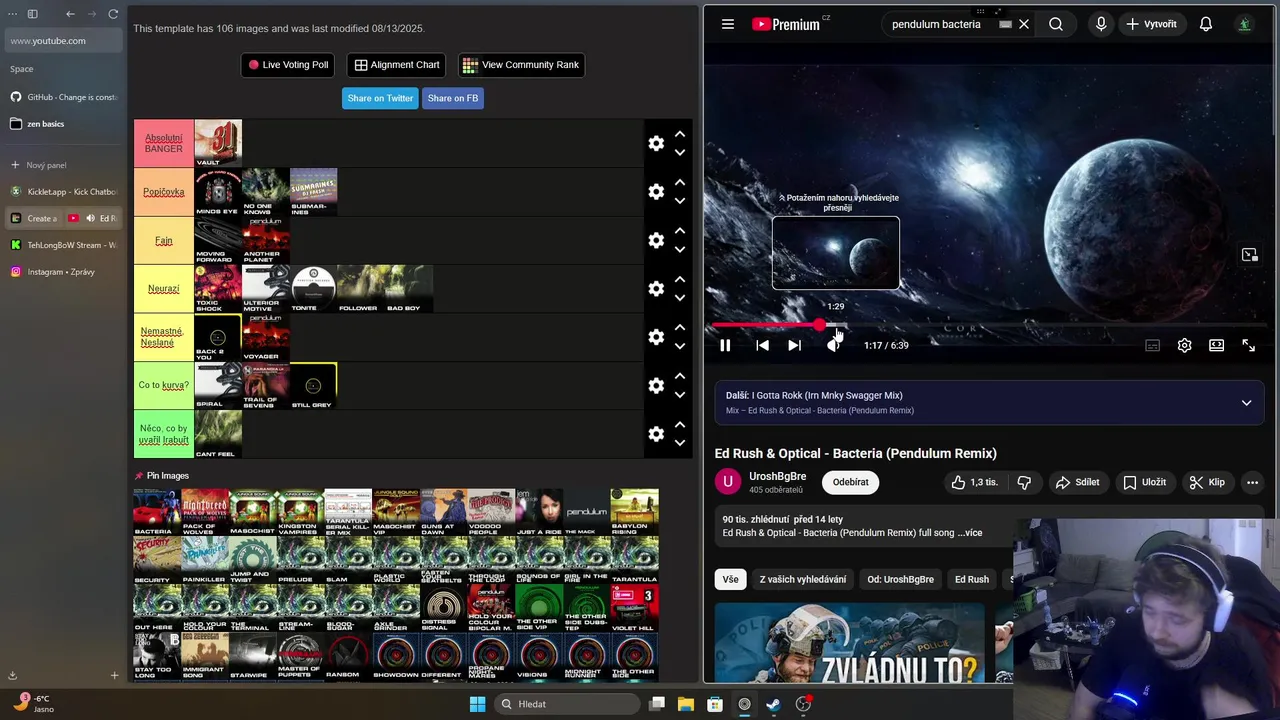Open the zen basics folder
The width and height of the screenshot is (1280, 720).
(x=64, y=124)
